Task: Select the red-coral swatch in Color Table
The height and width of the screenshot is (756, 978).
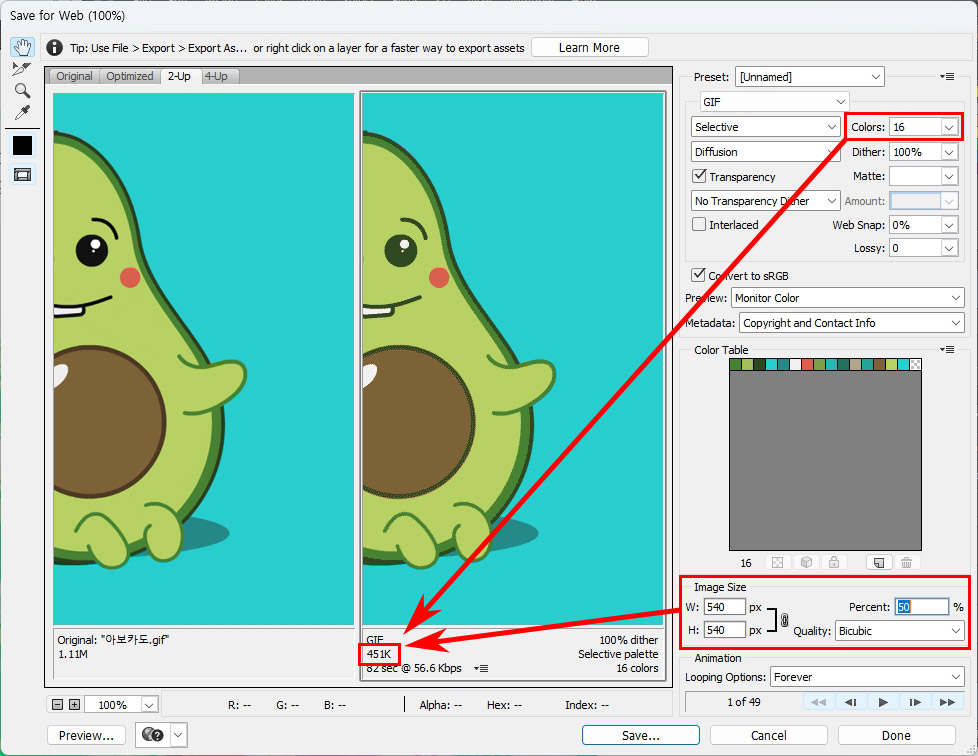Action: click(807, 364)
